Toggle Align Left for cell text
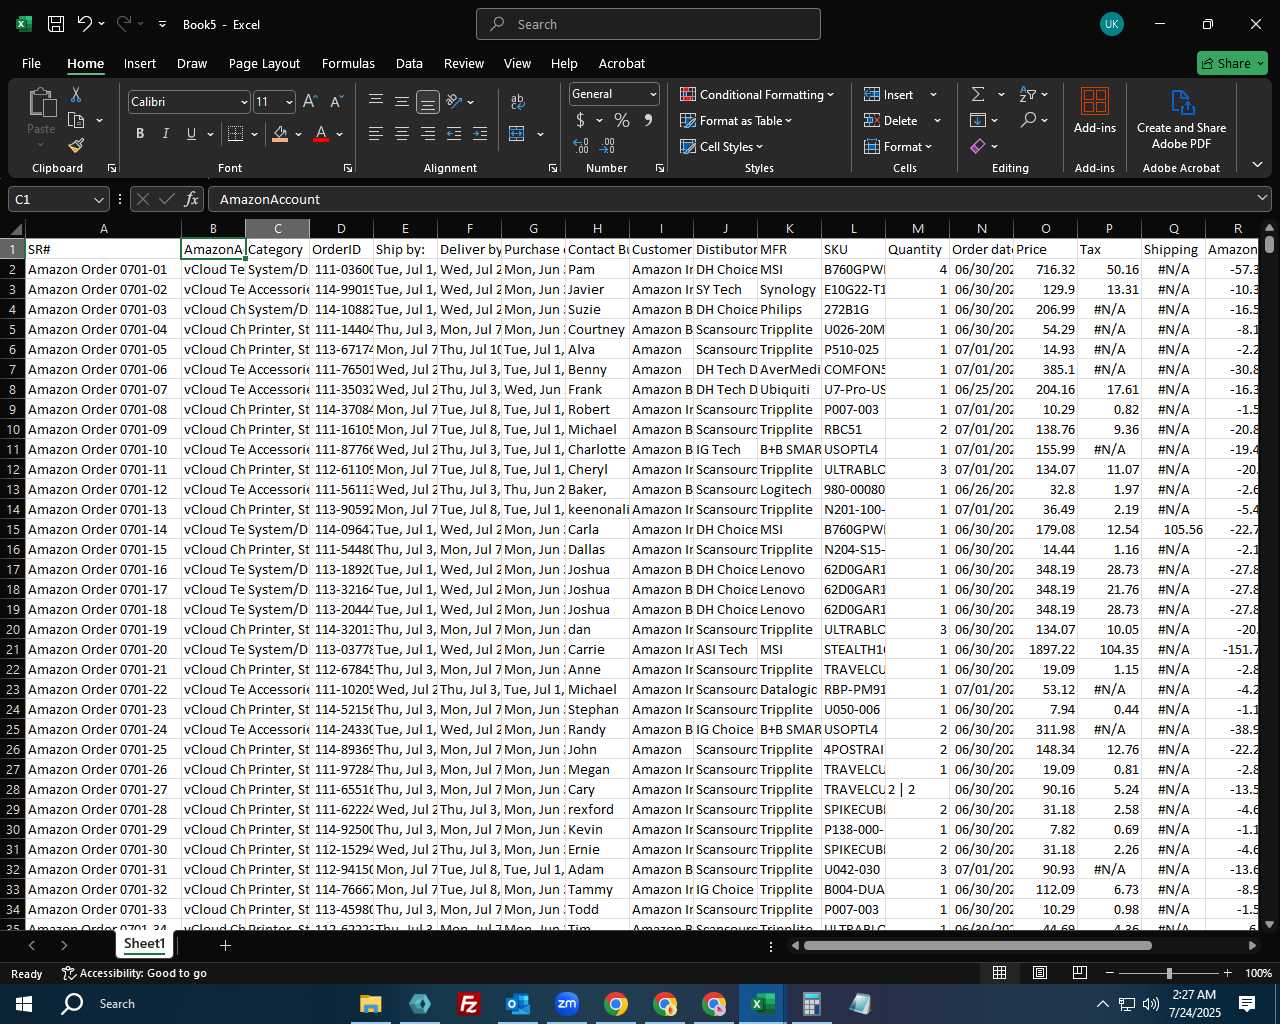Screen dimensions: 1280x1024 (376, 133)
